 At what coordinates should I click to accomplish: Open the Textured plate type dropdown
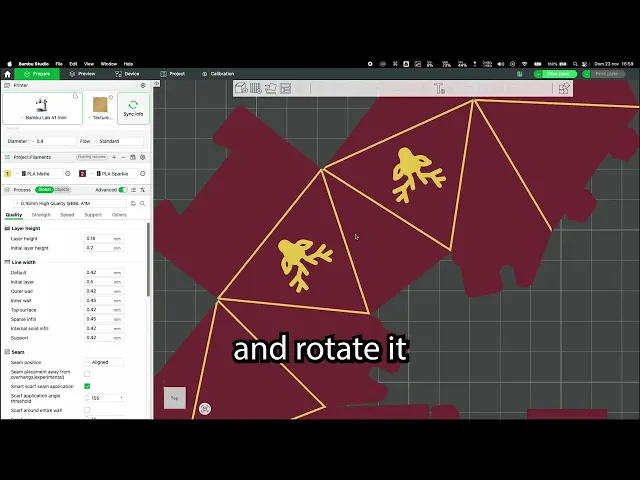click(100, 118)
